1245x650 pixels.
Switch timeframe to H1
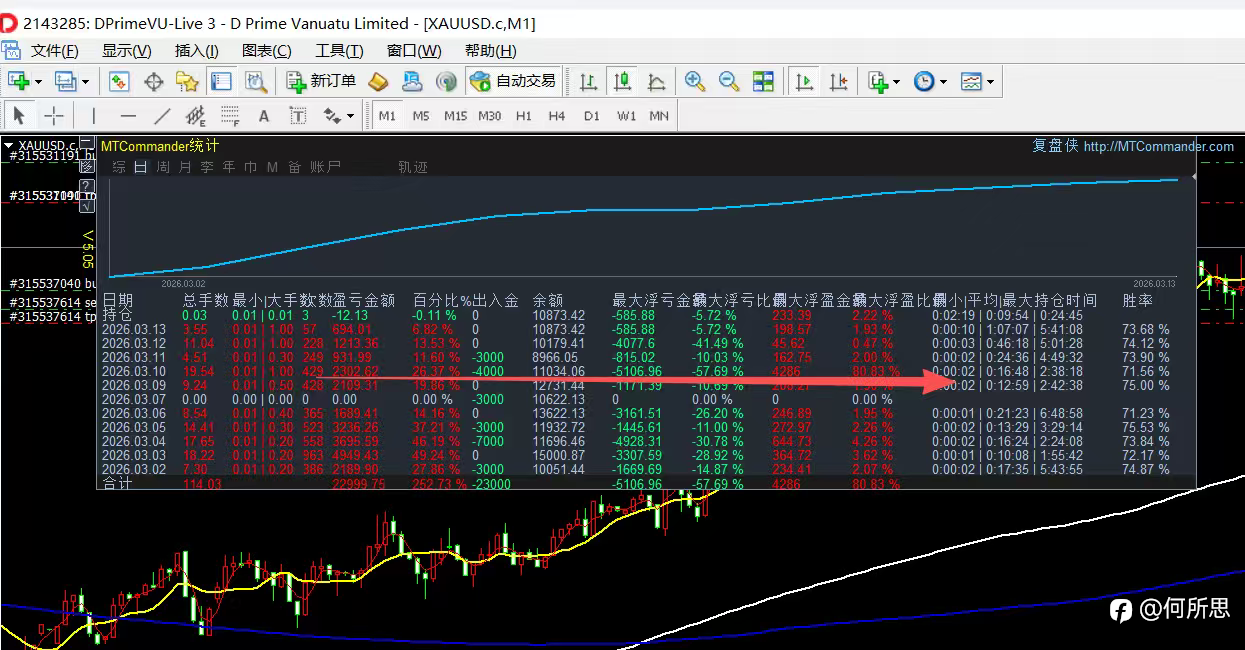click(524, 116)
